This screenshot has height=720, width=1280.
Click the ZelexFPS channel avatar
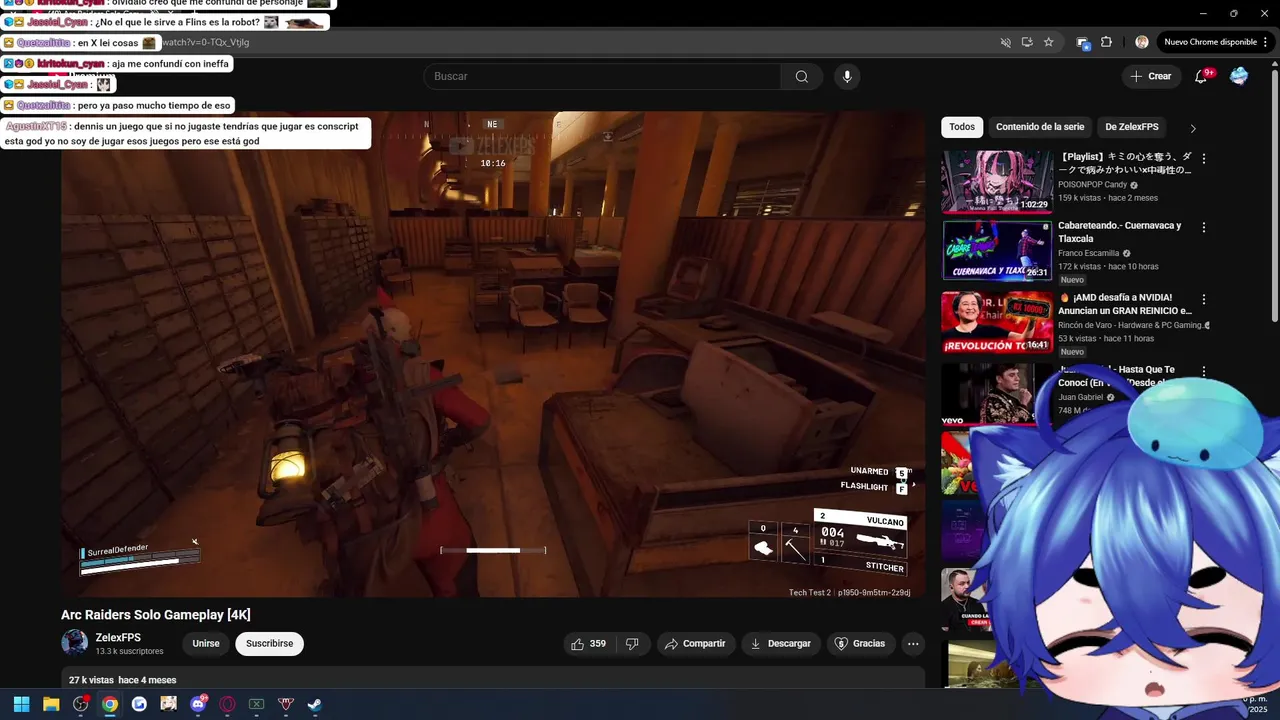point(75,643)
